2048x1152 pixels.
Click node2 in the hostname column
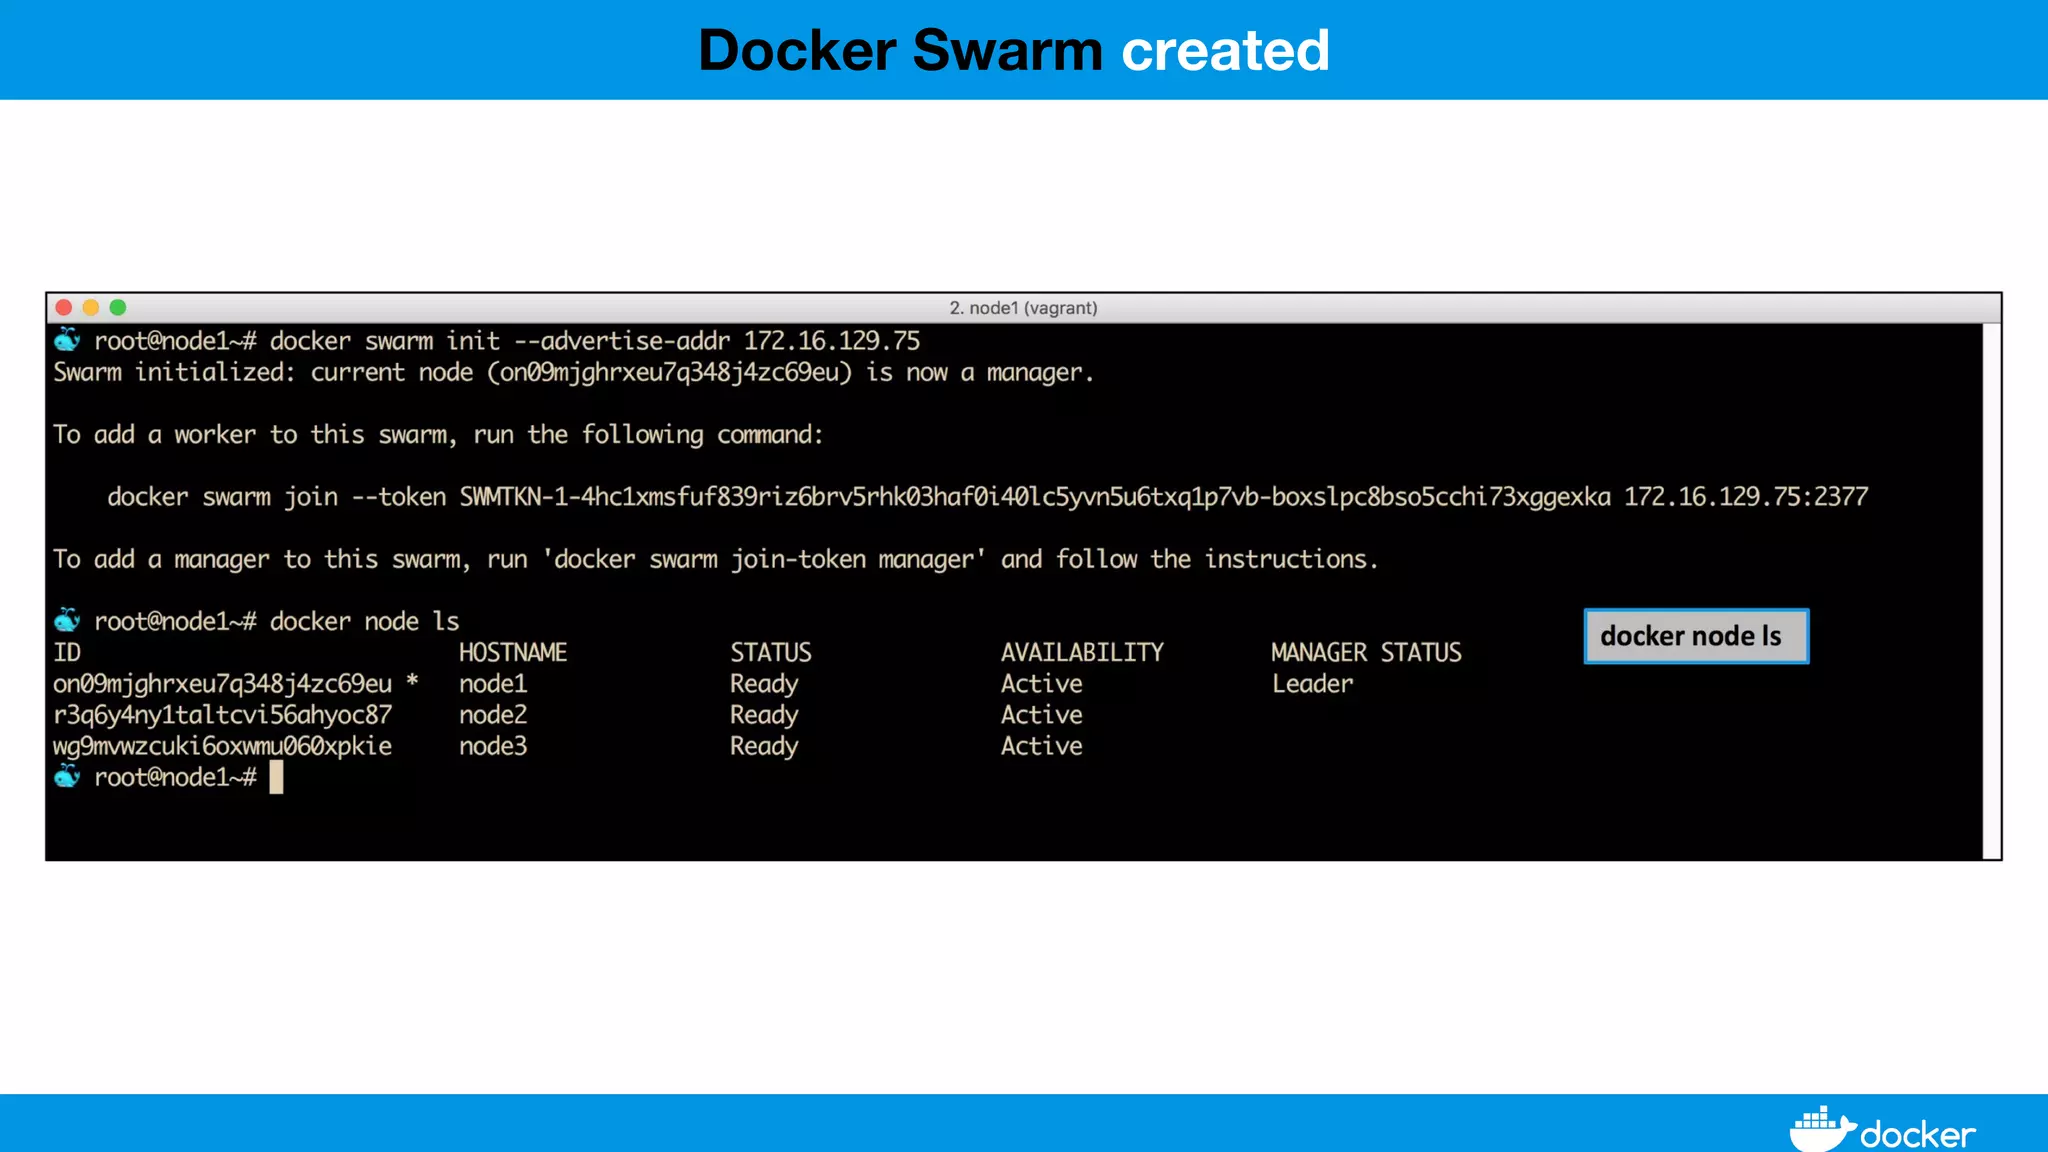[493, 715]
